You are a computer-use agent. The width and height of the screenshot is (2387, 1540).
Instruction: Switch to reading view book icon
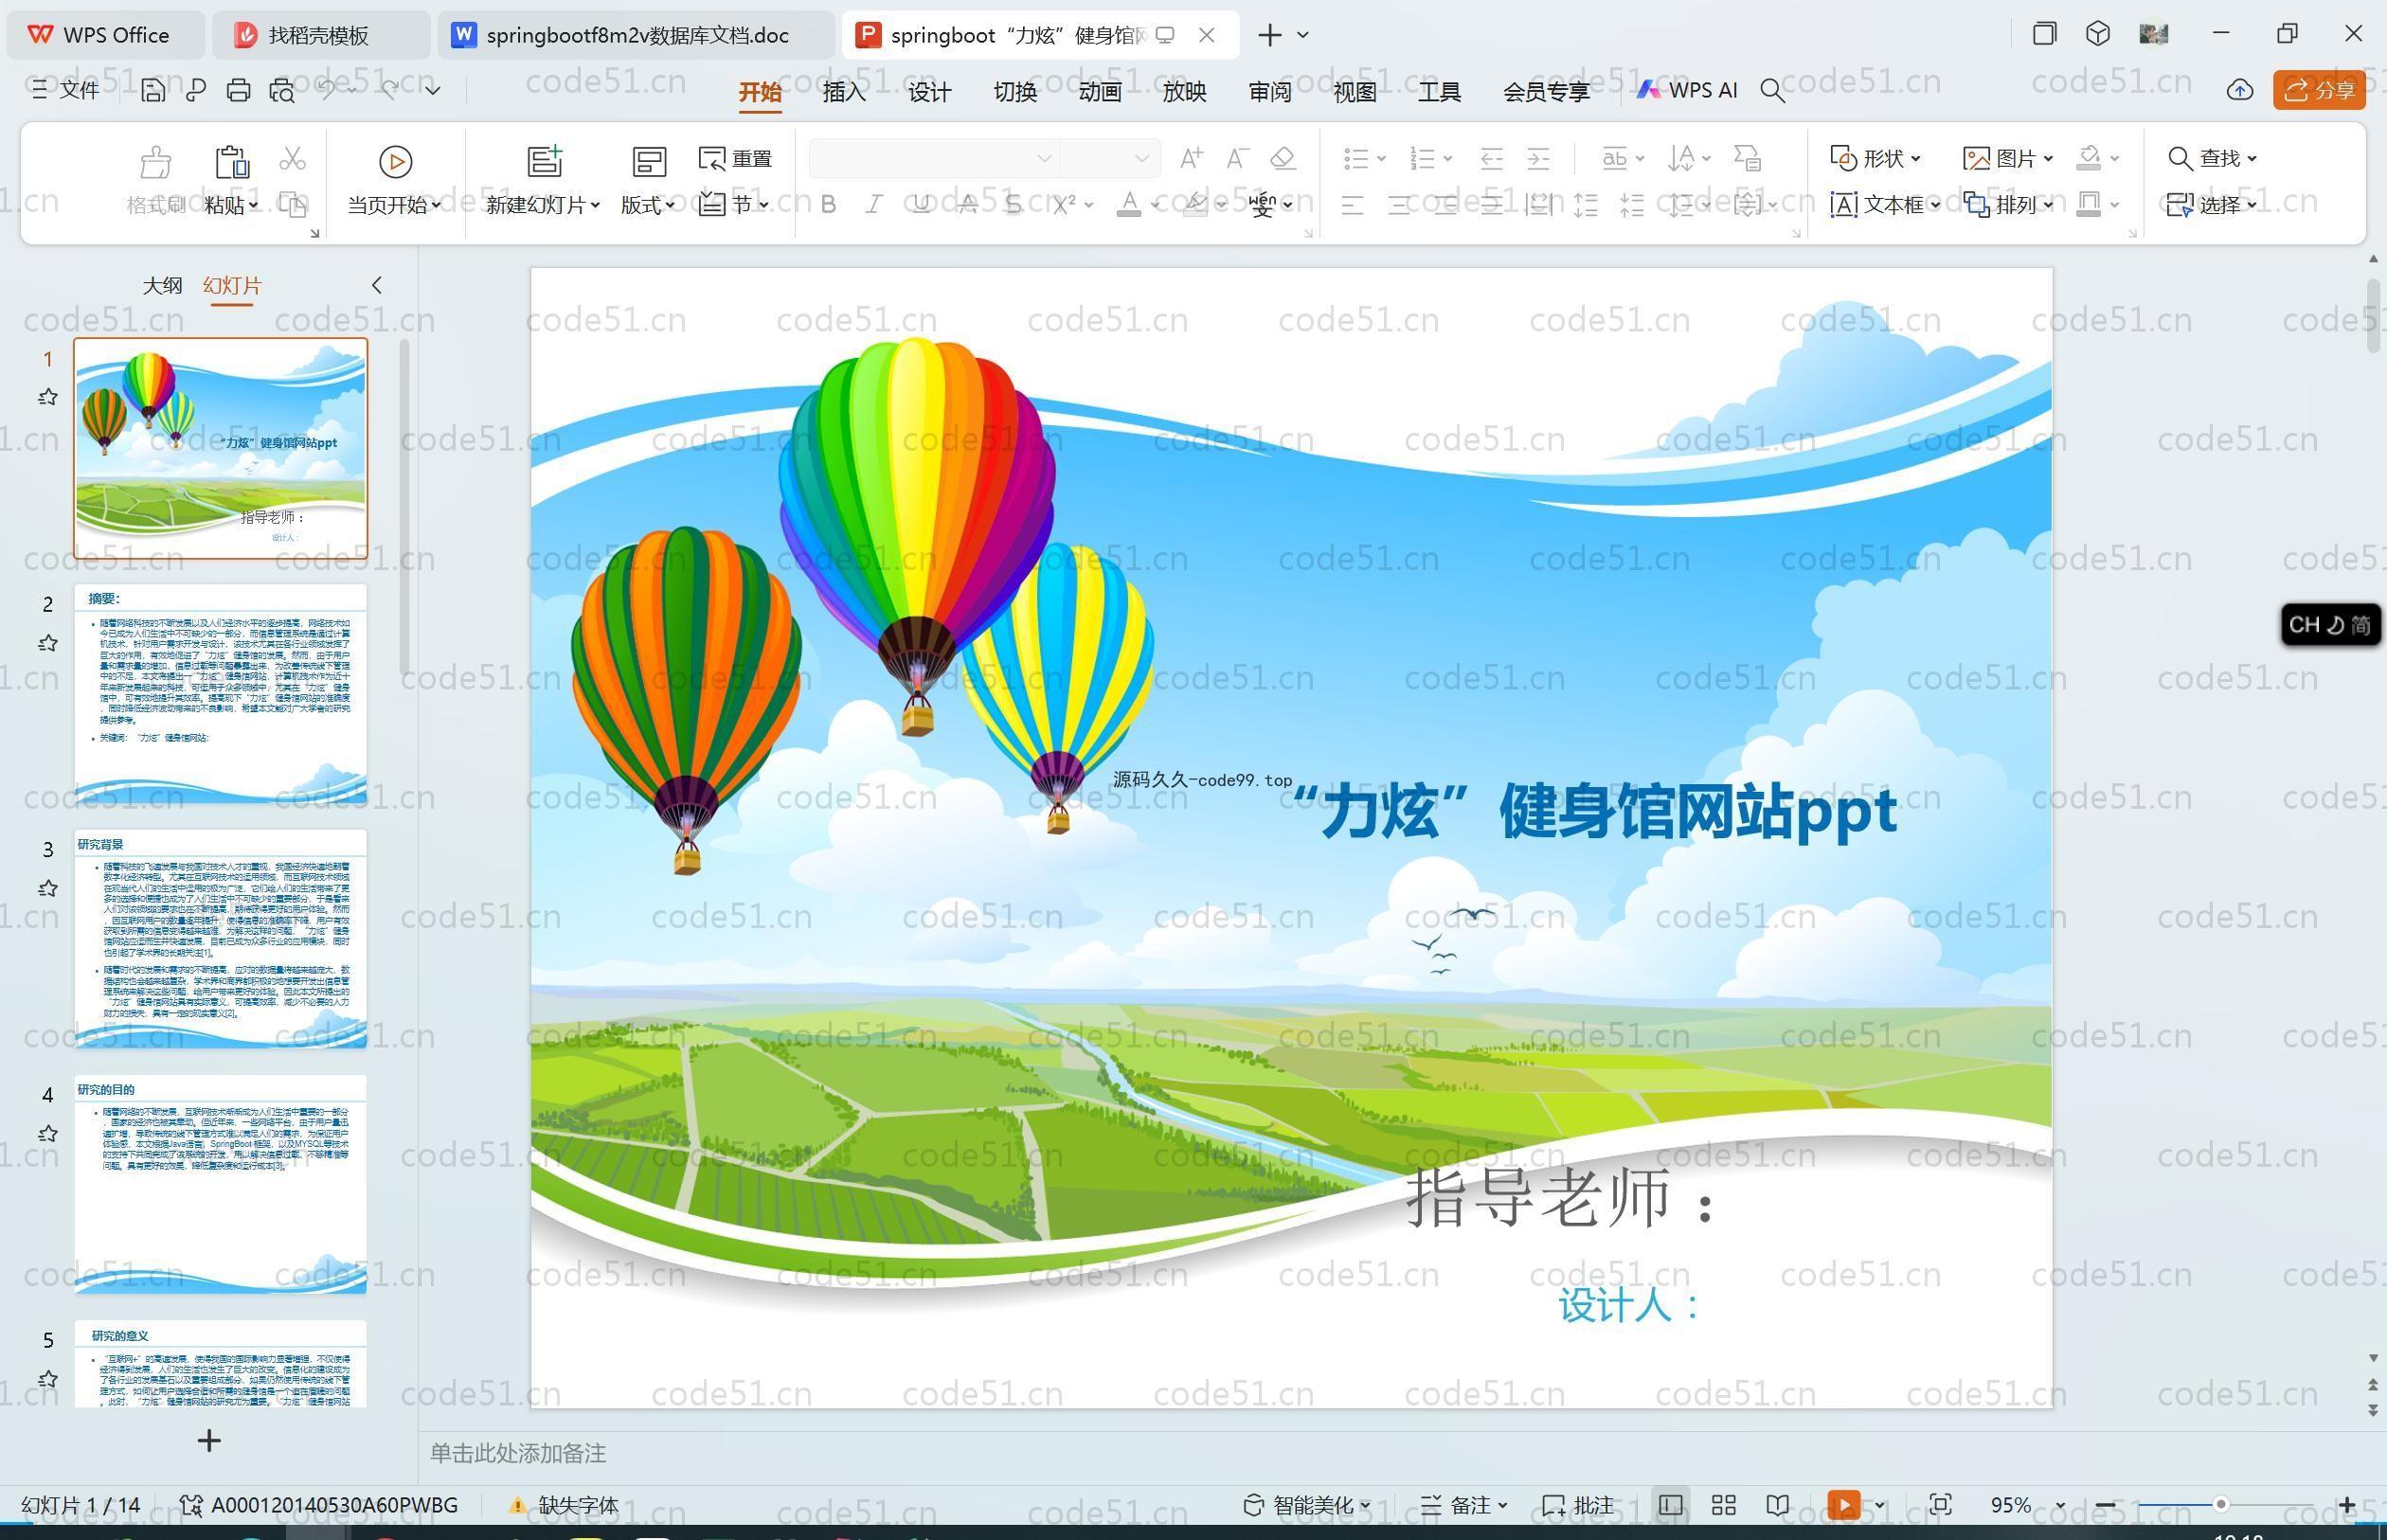click(x=1777, y=1505)
